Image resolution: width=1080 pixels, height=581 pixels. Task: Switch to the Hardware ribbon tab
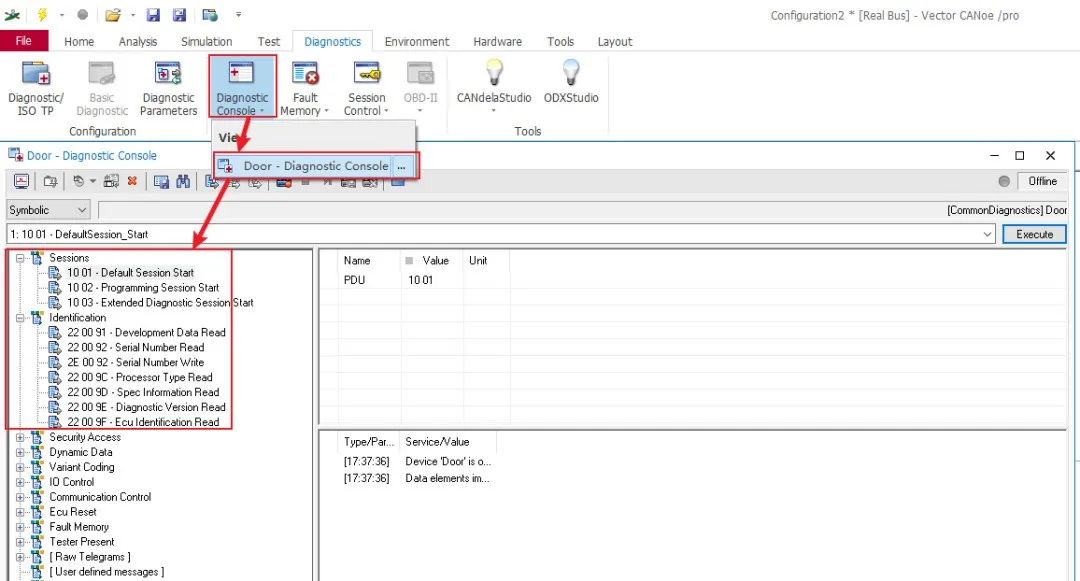click(497, 41)
